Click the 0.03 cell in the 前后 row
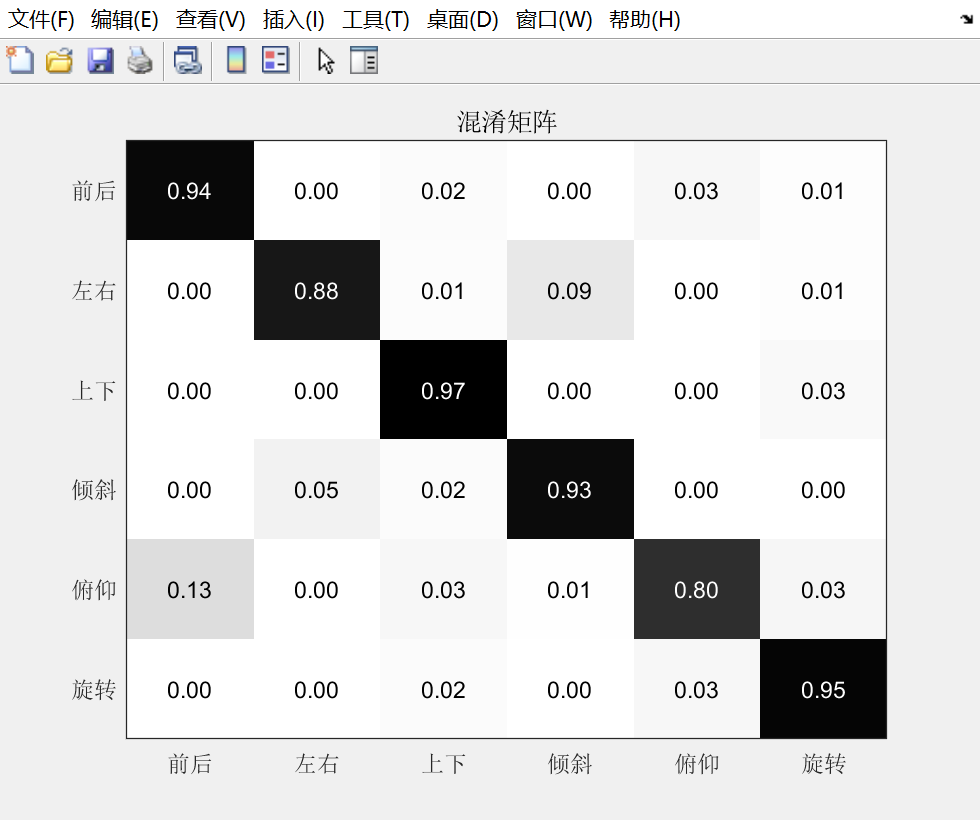Viewport: 980px width, 820px height. point(697,191)
